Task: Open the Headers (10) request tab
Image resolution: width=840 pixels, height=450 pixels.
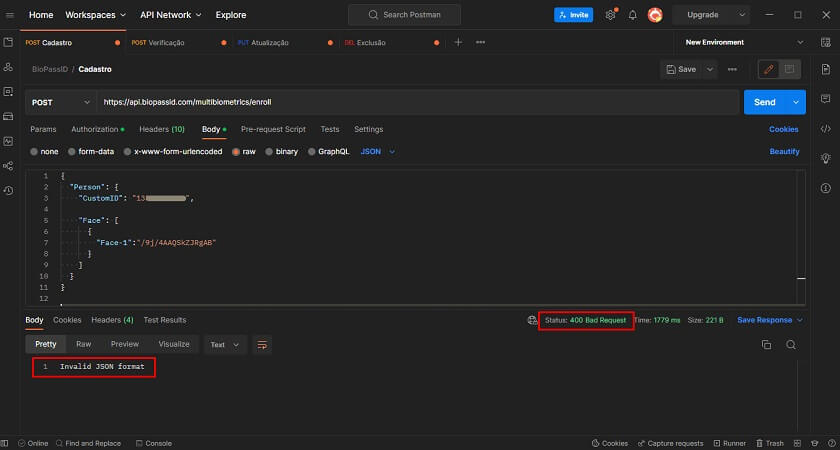Action: click(x=162, y=129)
